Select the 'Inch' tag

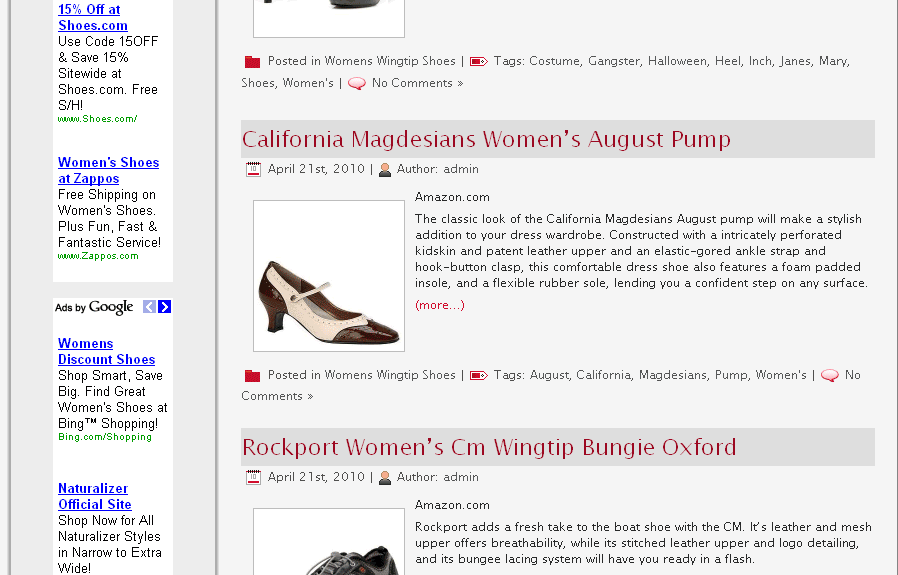point(760,61)
